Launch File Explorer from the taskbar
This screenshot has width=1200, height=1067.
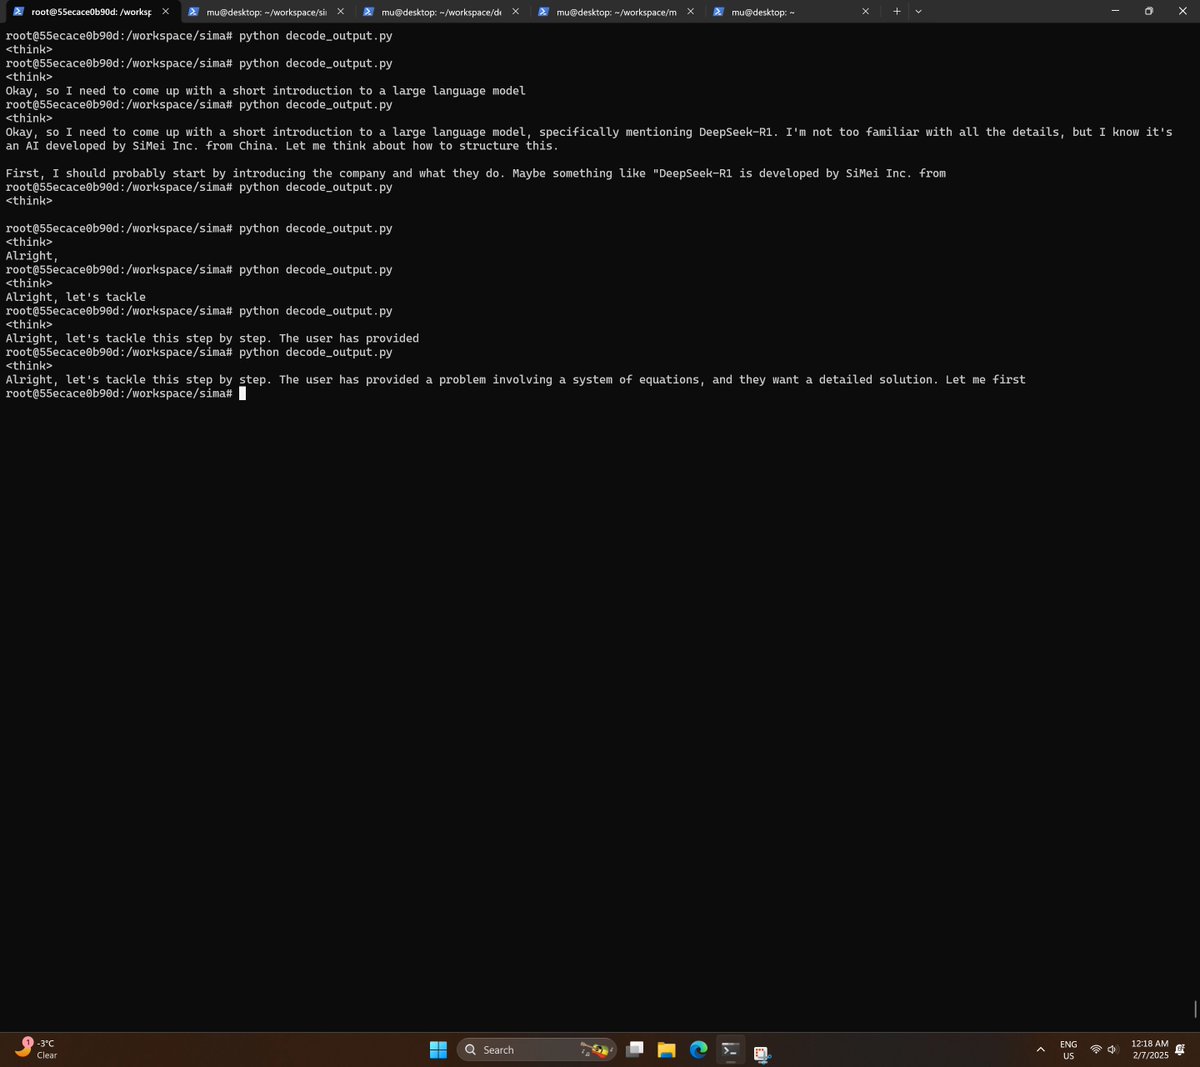coord(667,1050)
